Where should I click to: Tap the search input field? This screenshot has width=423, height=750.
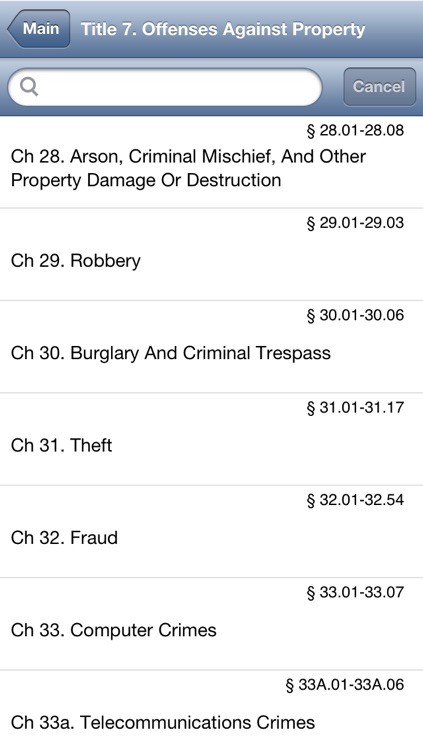[x=165, y=87]
